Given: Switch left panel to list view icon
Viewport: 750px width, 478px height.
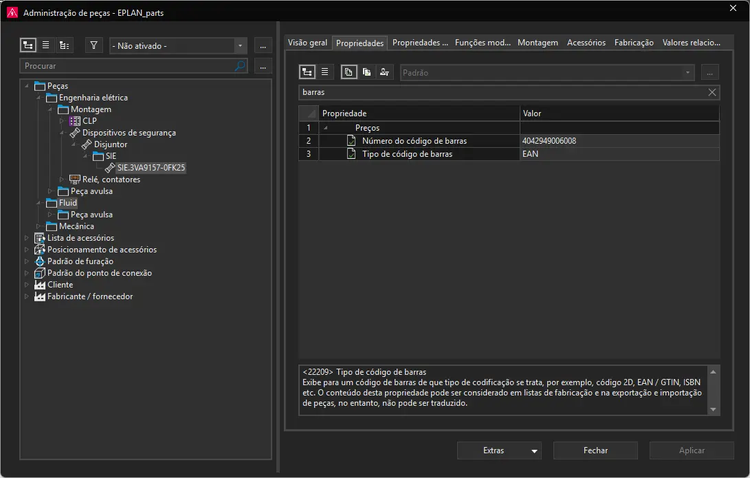Looking at the screenshot, I should point(46,45).
